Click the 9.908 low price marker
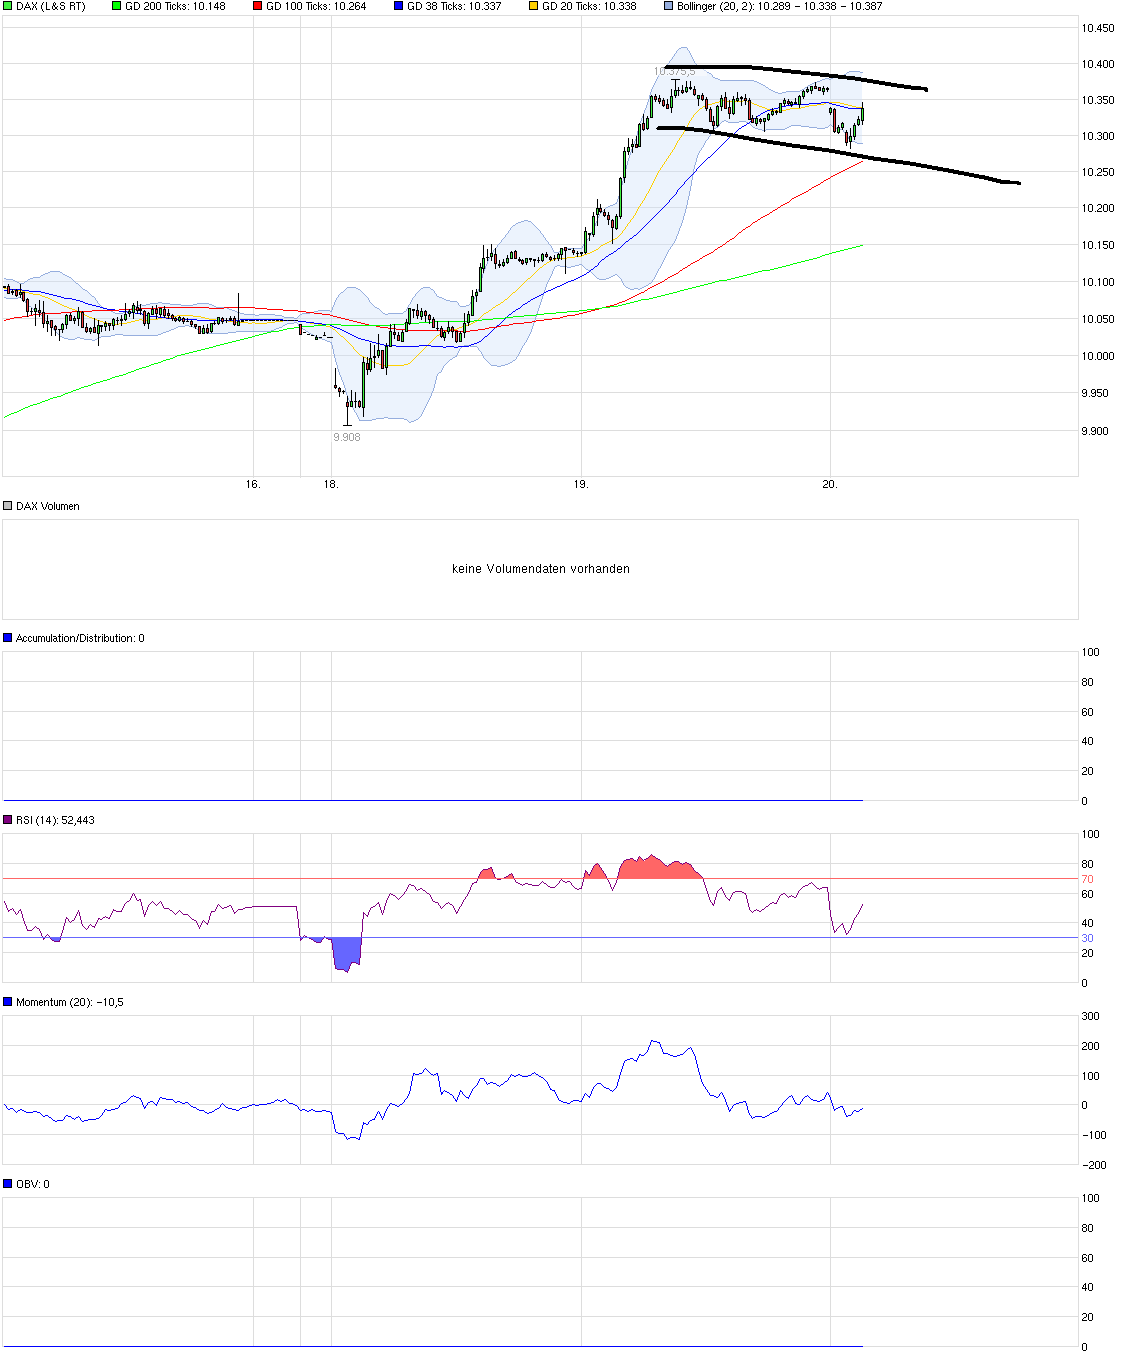 346,438
